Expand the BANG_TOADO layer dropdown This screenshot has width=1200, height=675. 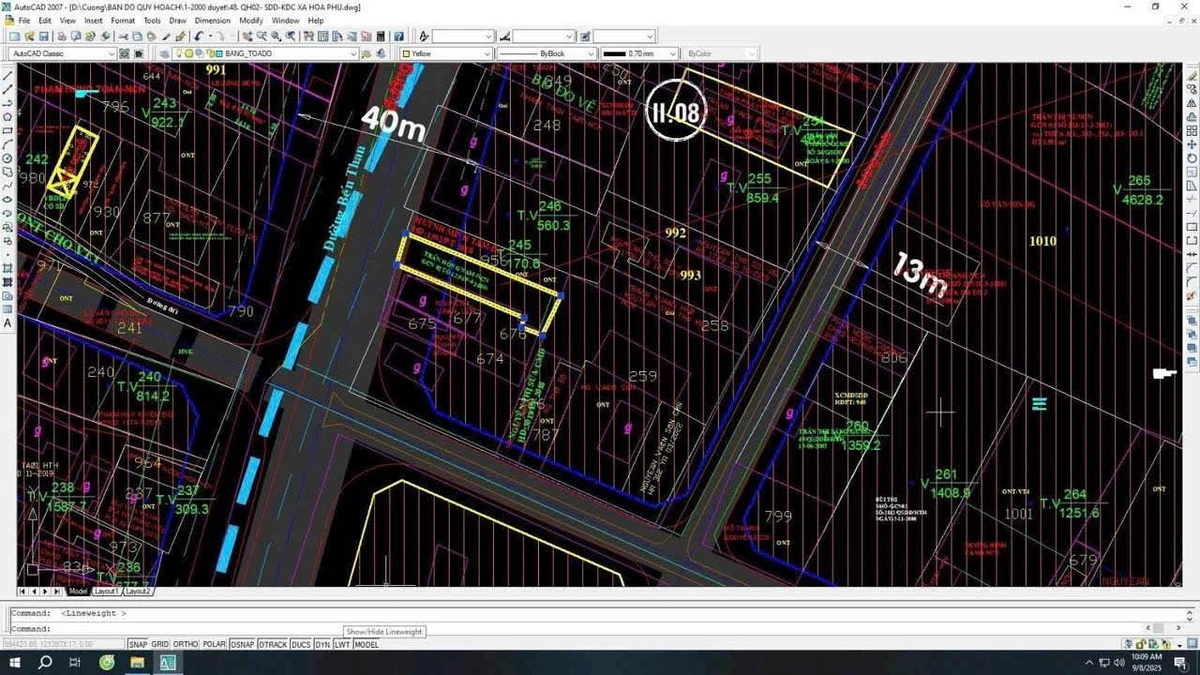point(351,53)
